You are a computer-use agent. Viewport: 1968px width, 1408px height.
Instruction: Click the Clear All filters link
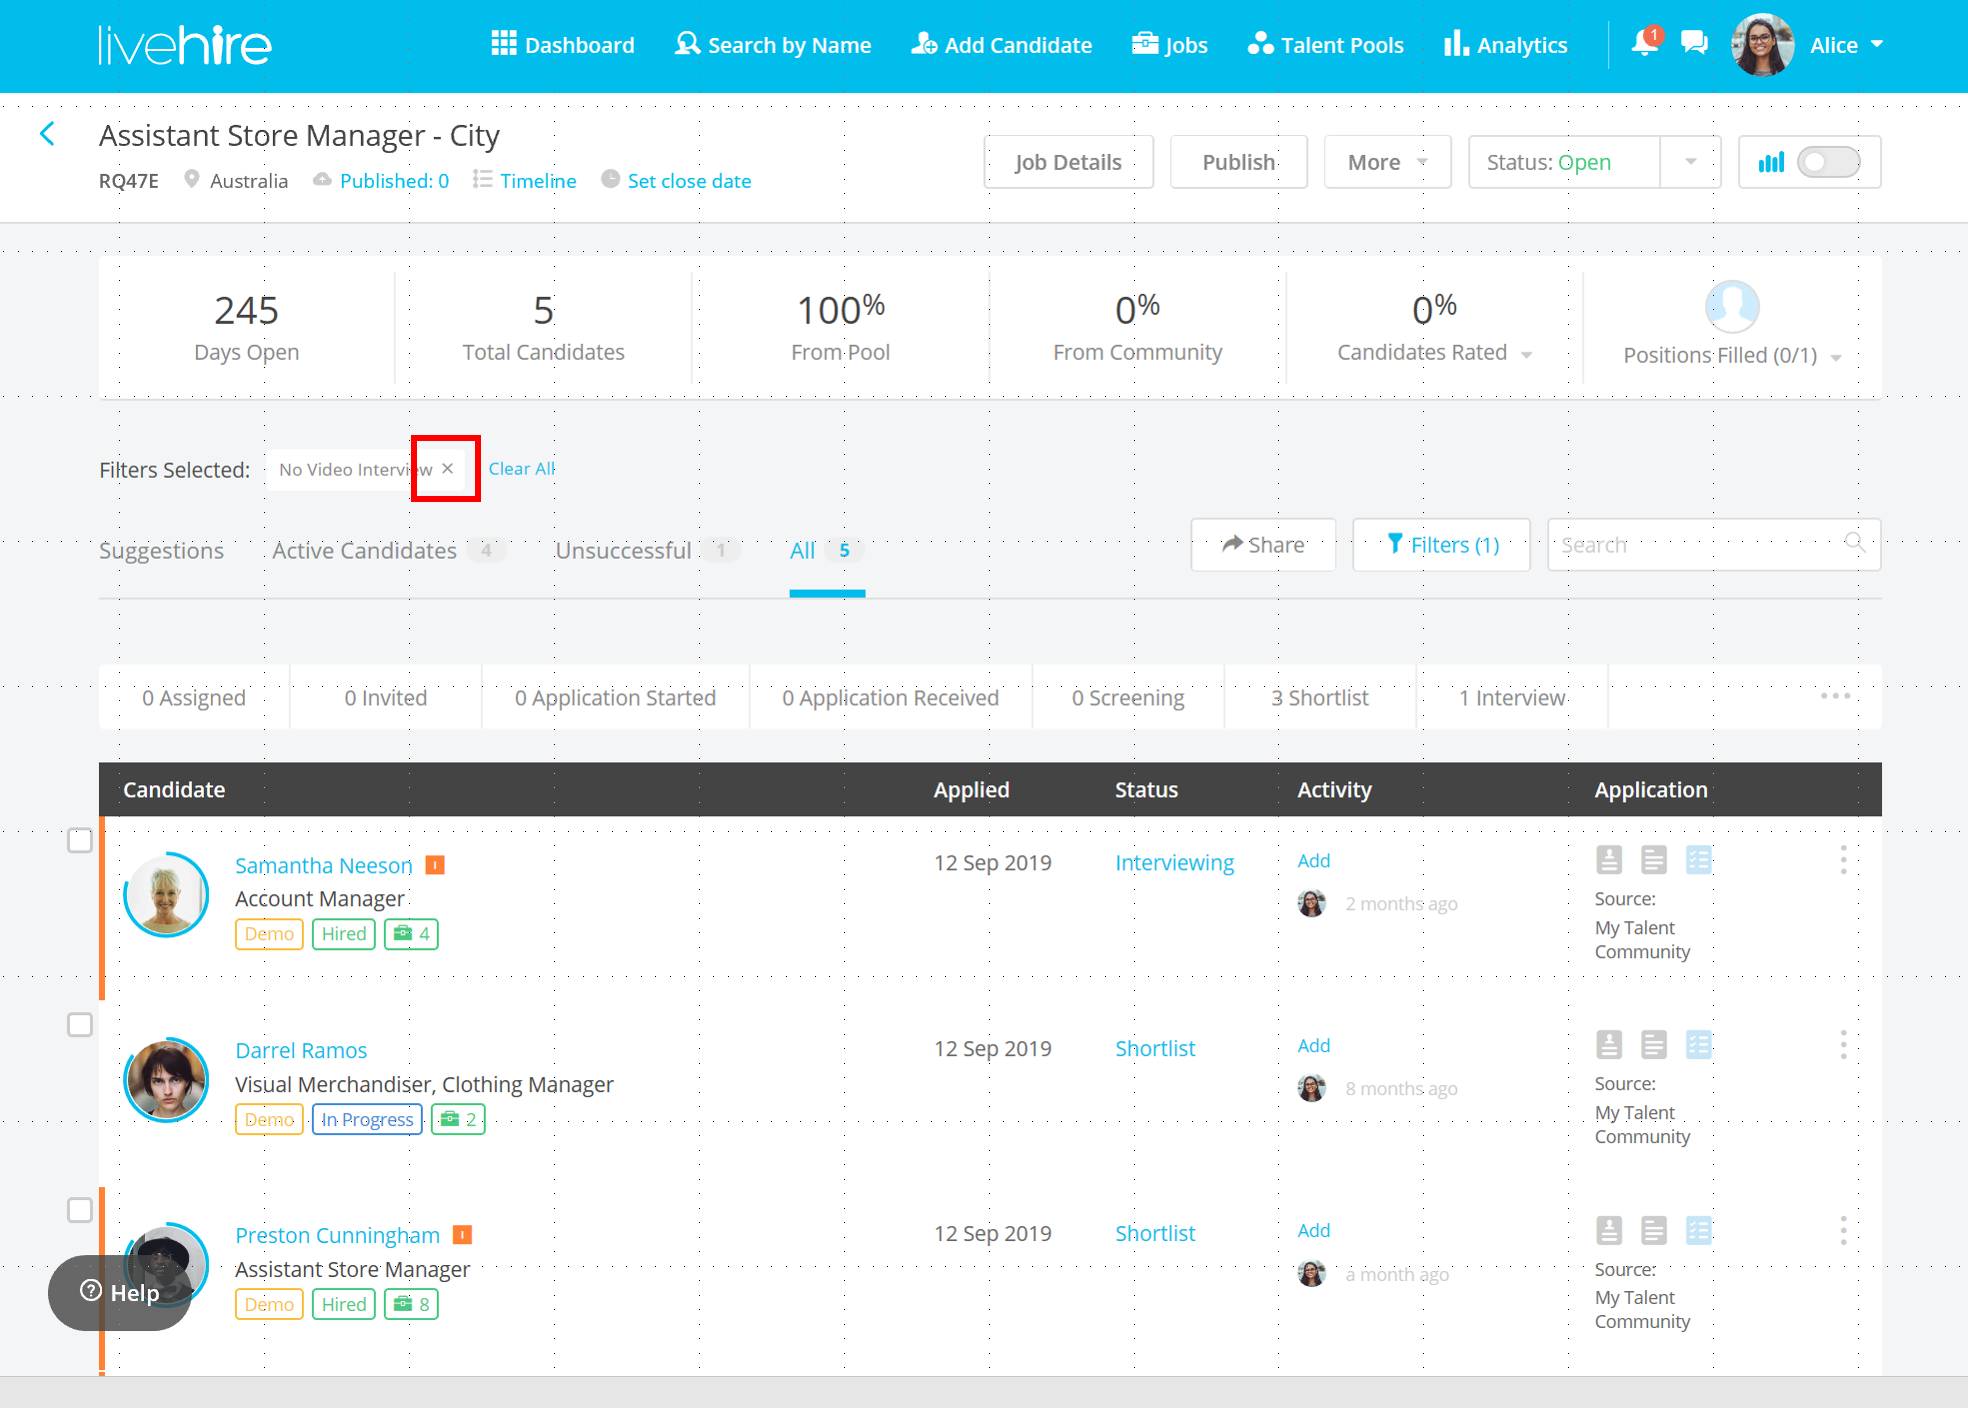[521, 468]
